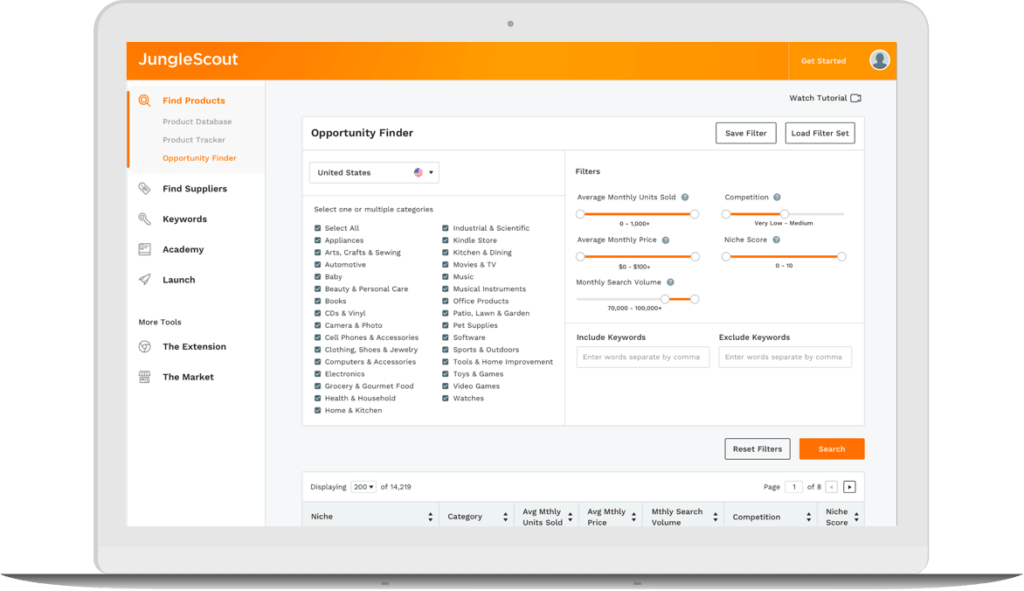Uncheck the Kindle Store category
The height and width of the screenshot is (591, 1024).
445,240
